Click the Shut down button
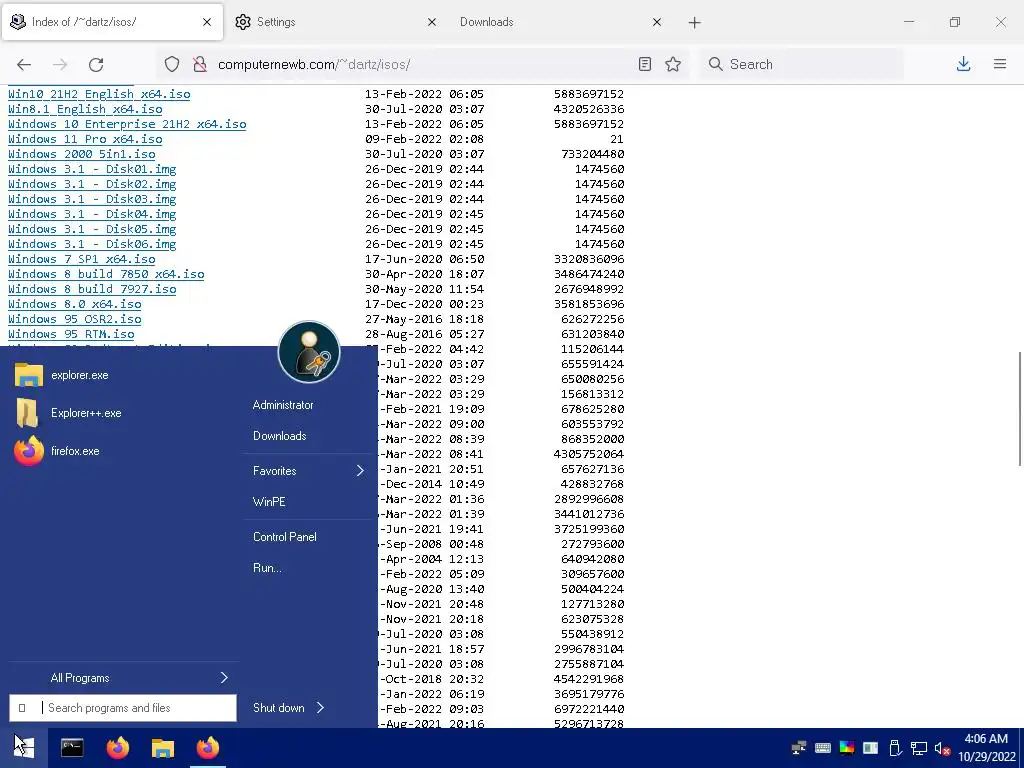This screenshot has height=768, width=1024. [x=278, y=708]
